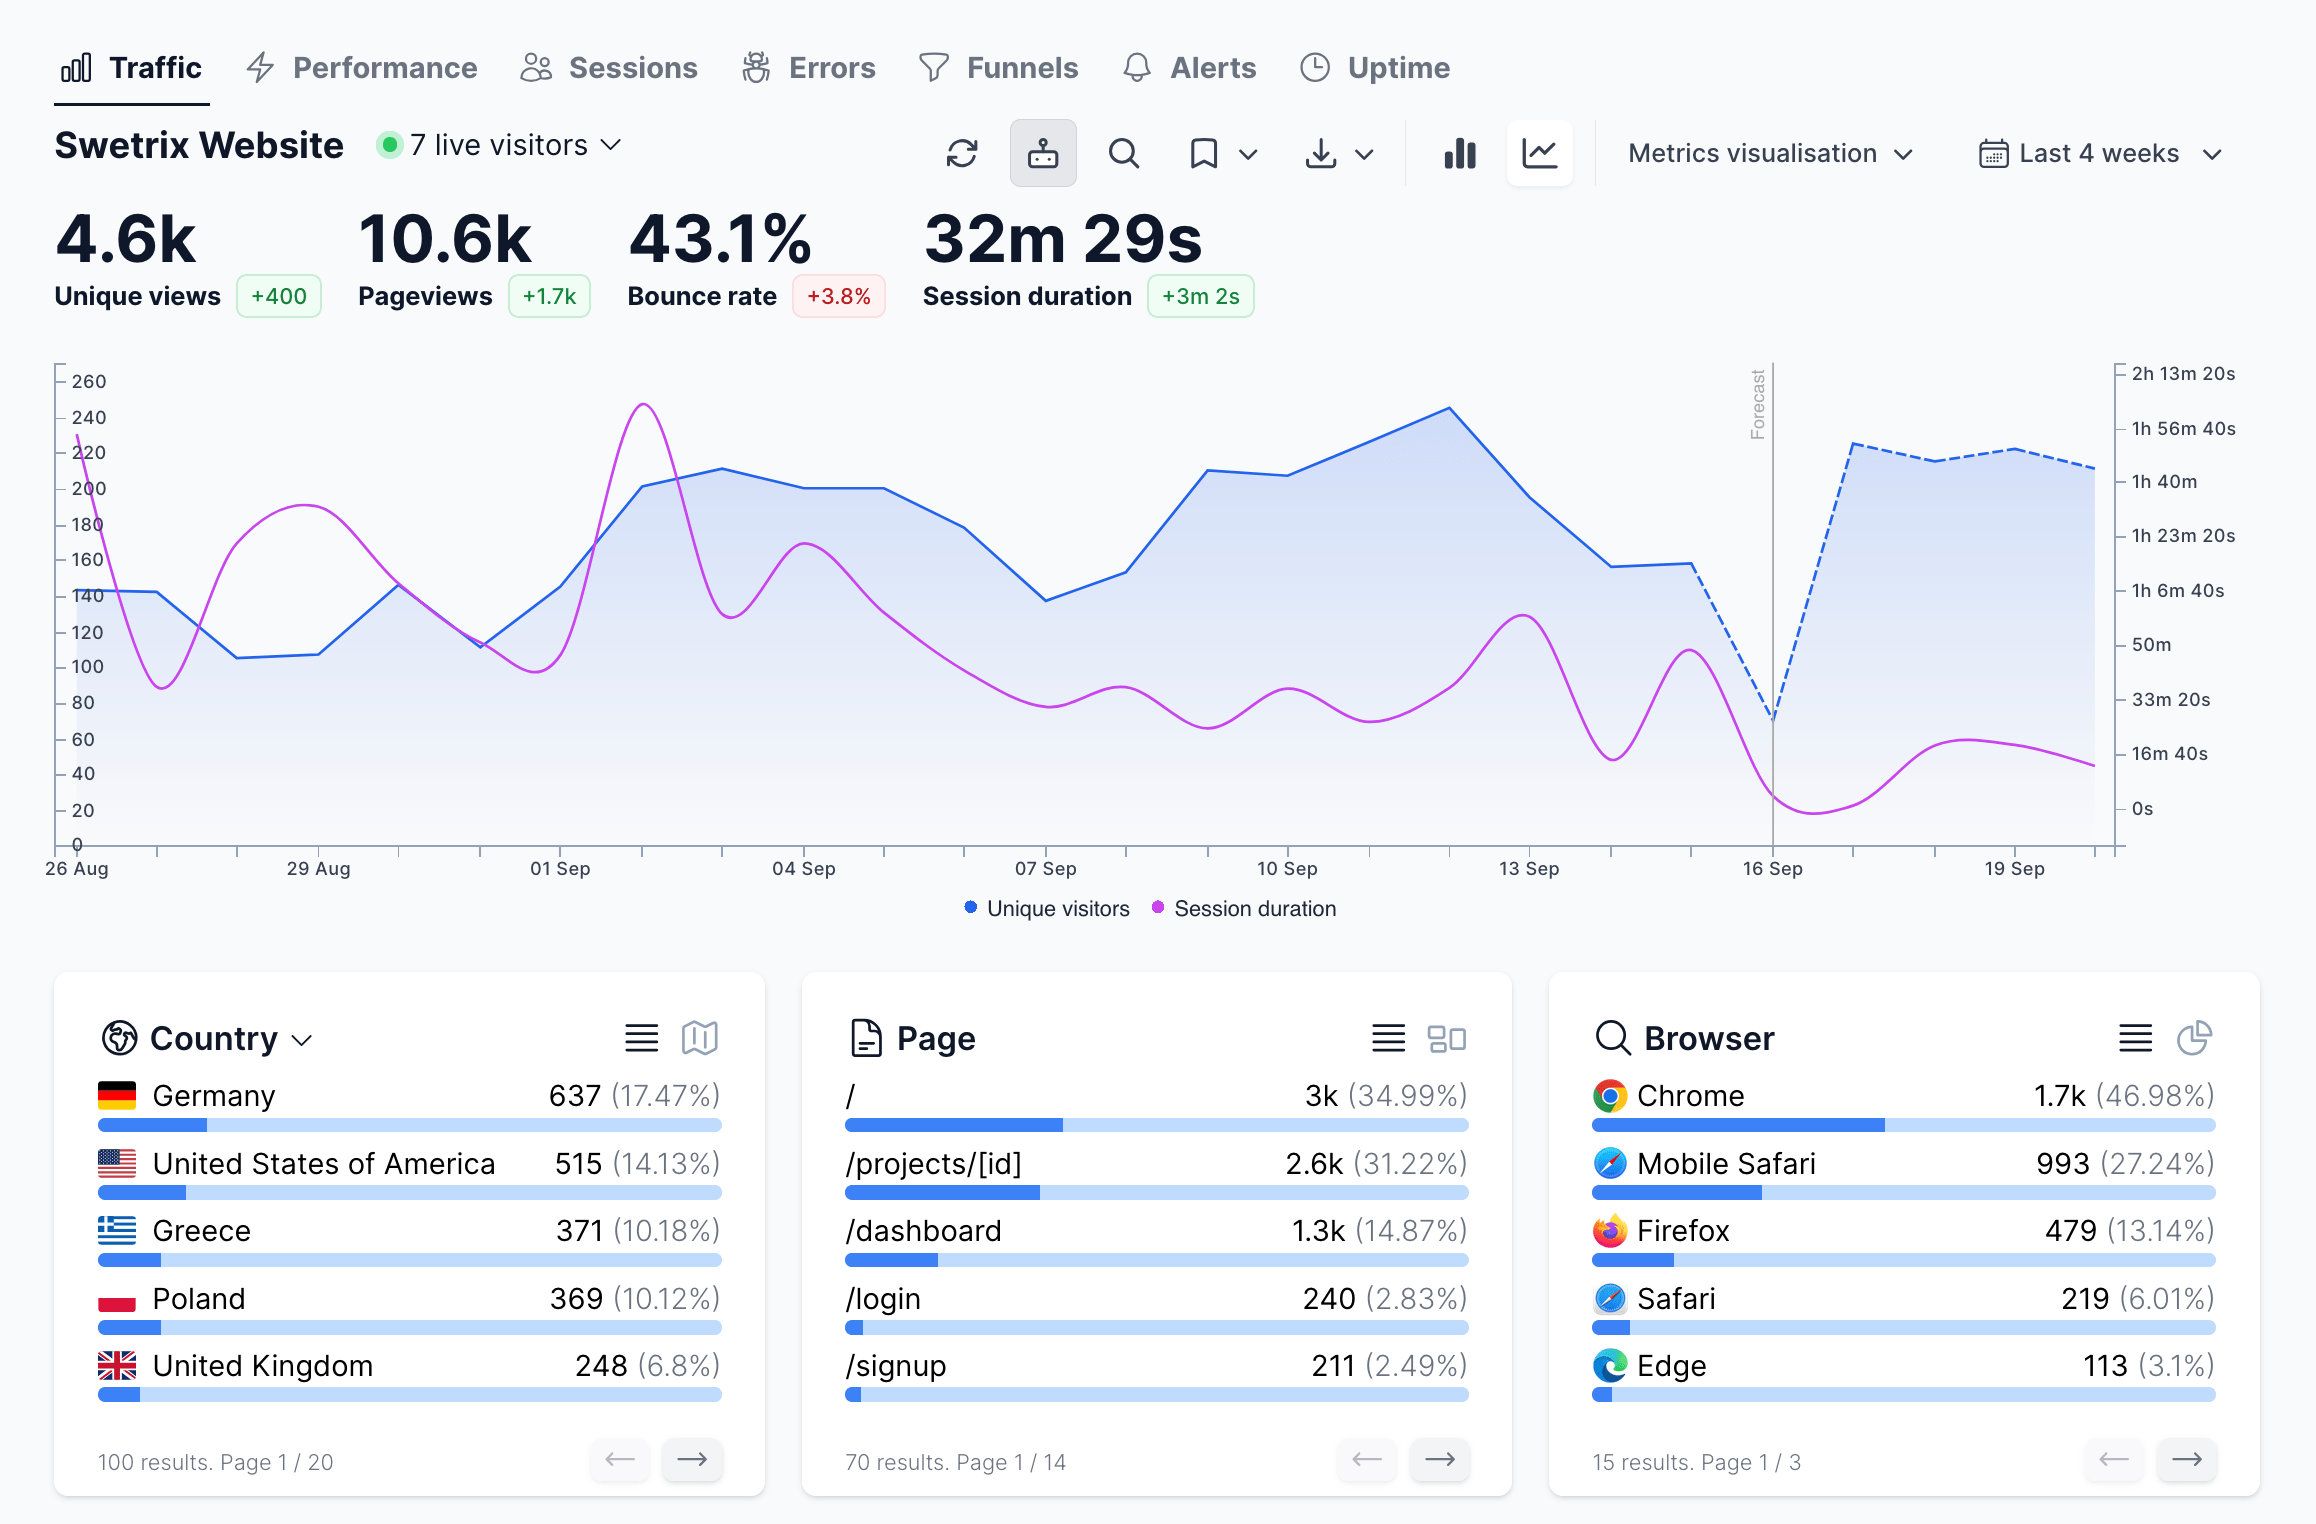Select list view in Page panel
Image resolution: width=2316 pixels, height=1524 pixels.
click(1389, 1038)
